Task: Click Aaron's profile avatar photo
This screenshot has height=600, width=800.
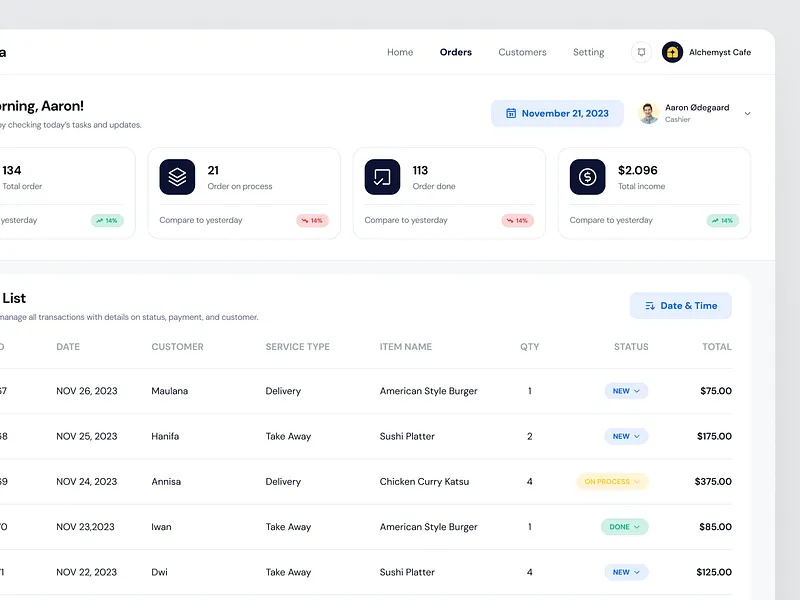Action: click(649, 112)
